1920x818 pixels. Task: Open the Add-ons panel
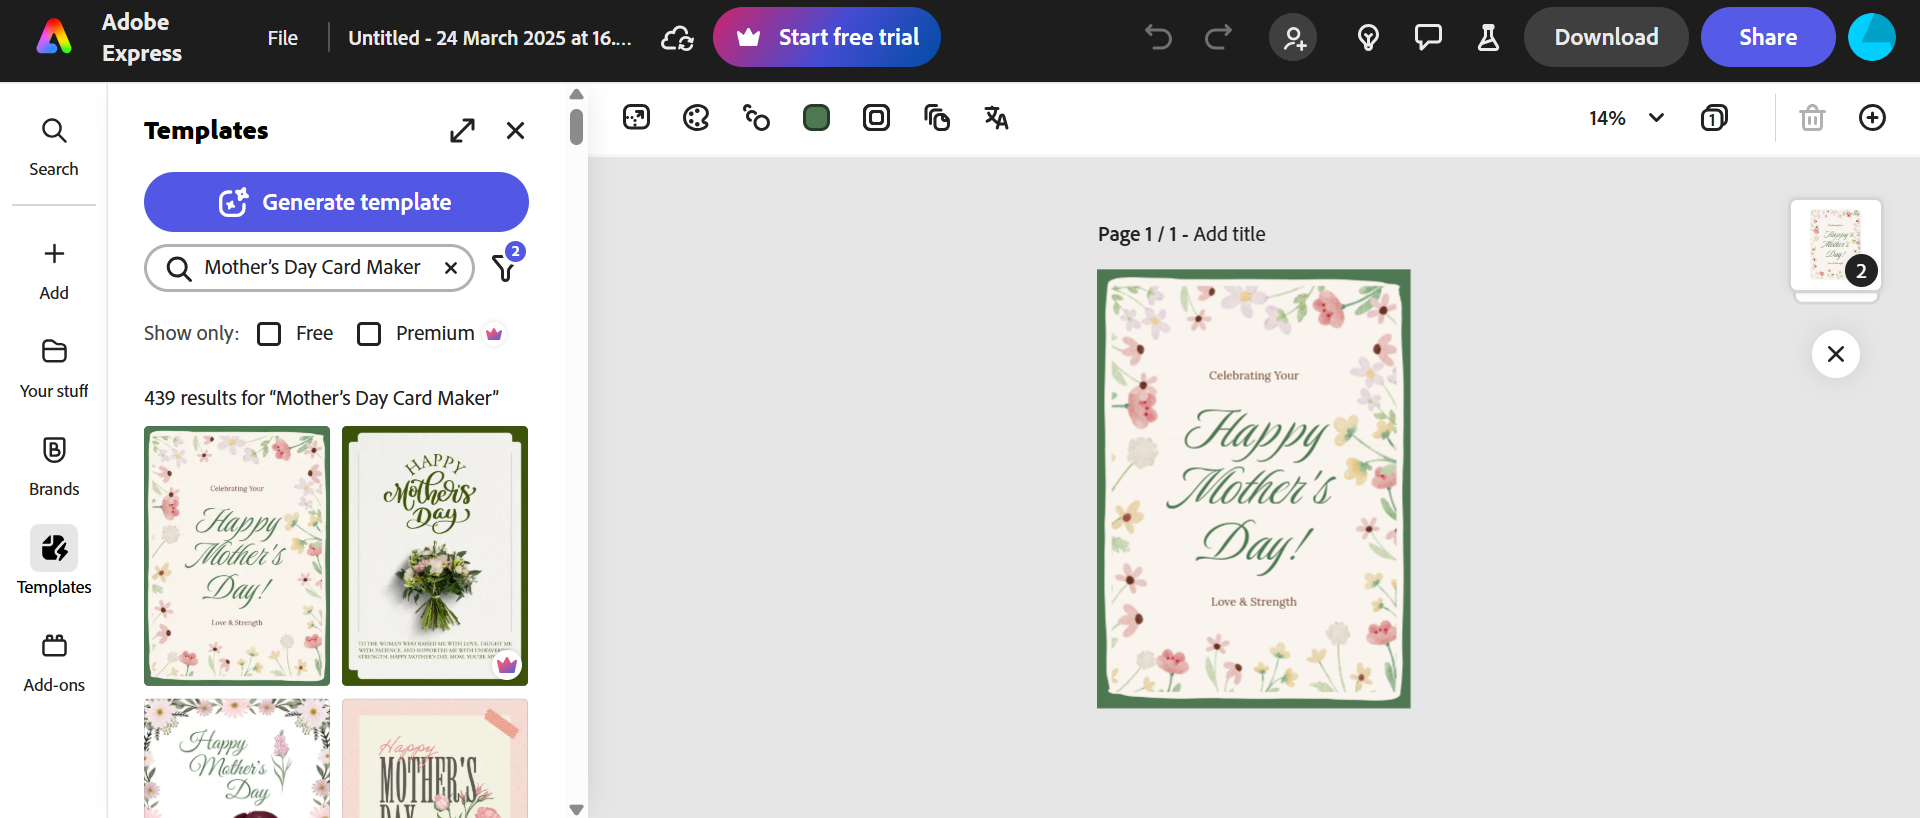[54, 663]
